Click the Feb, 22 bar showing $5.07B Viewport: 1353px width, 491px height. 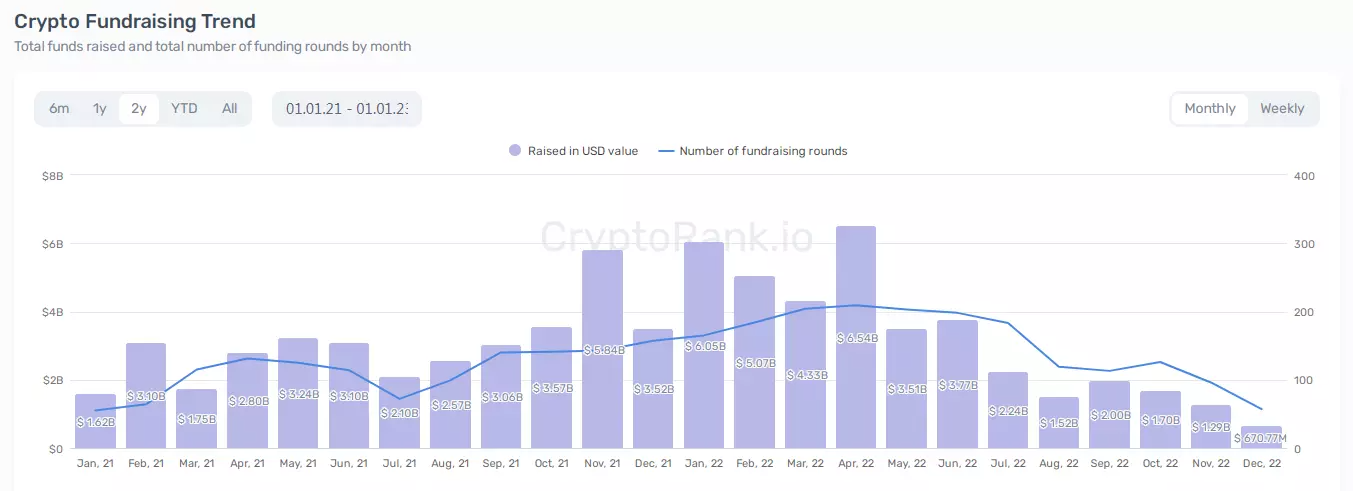tap(754, 362)
